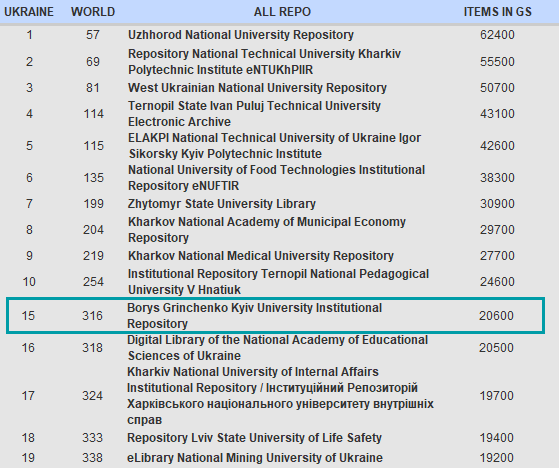Open National University of Food Technologies eNUFTIR

(276, 178)
